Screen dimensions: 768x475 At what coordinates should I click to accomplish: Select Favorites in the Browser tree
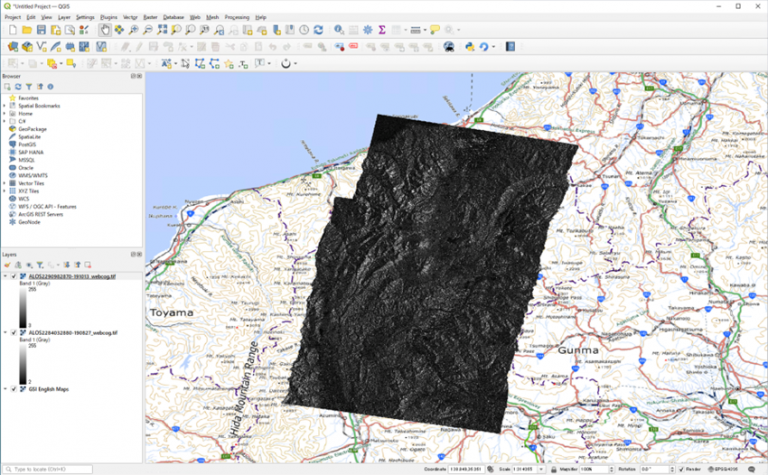click(x=28, y=98)
